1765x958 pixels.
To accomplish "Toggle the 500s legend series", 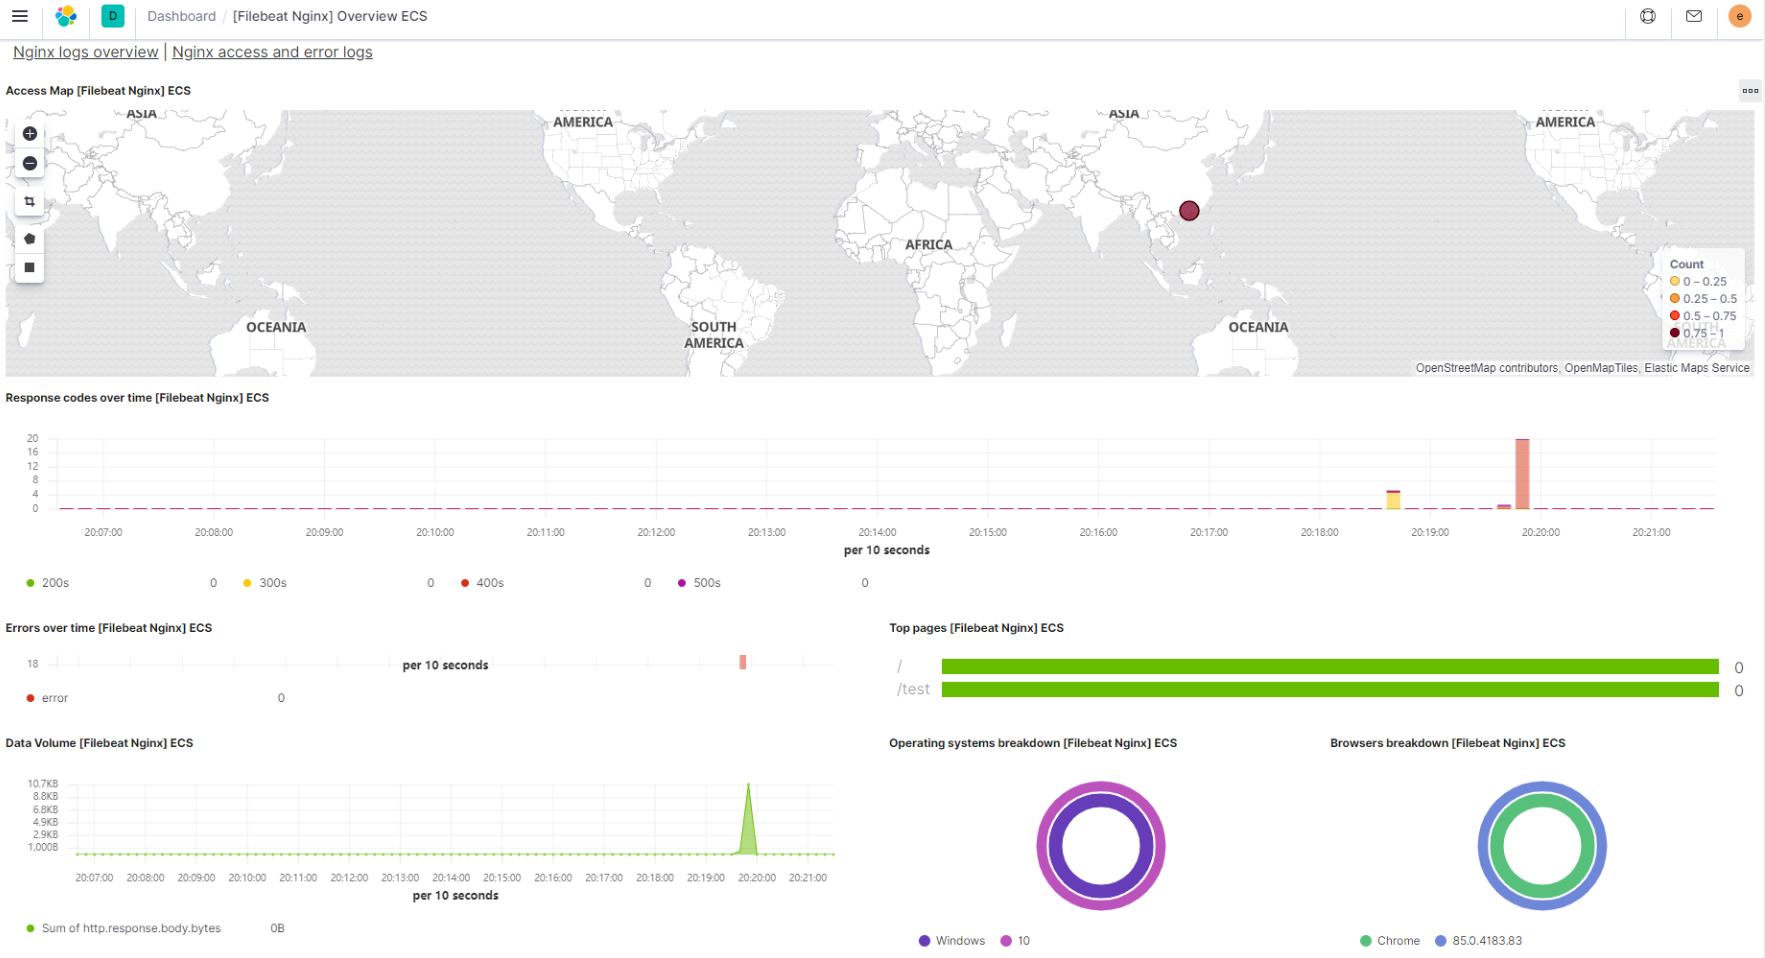I will (x=699, y=583).
